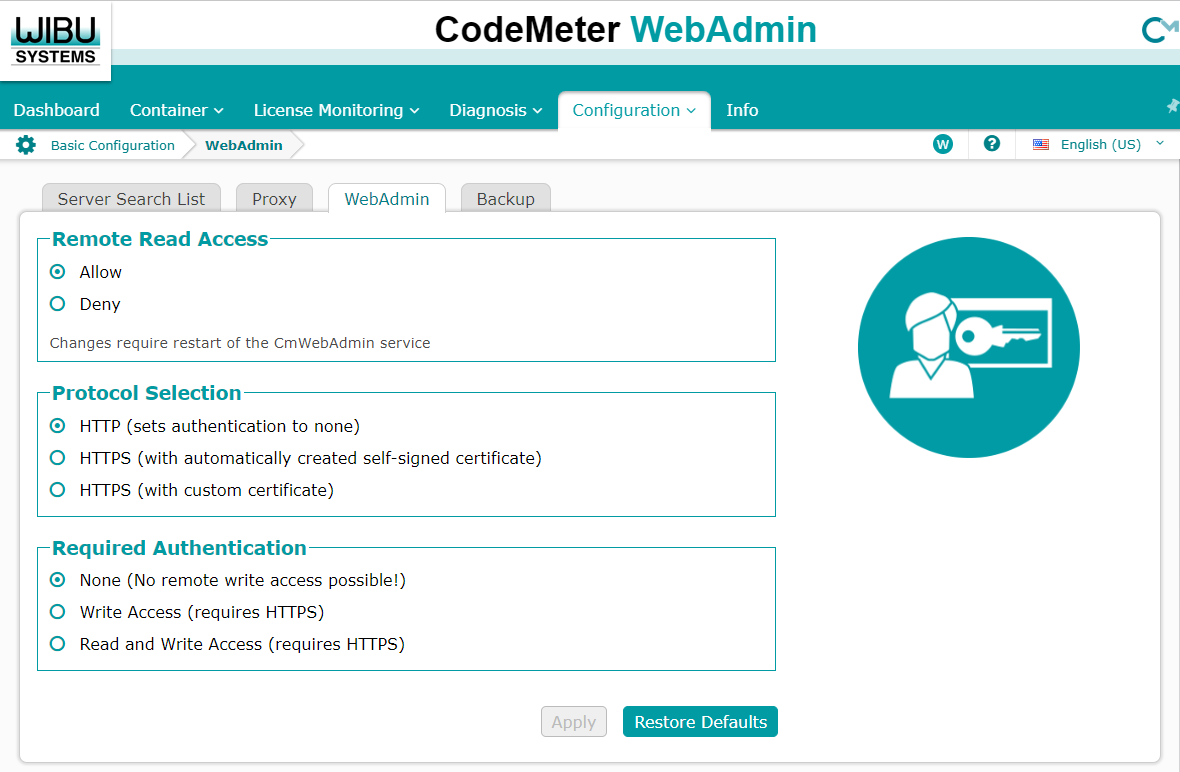
Task: Open help with question mark icon
Action: [x=992, y=144]
